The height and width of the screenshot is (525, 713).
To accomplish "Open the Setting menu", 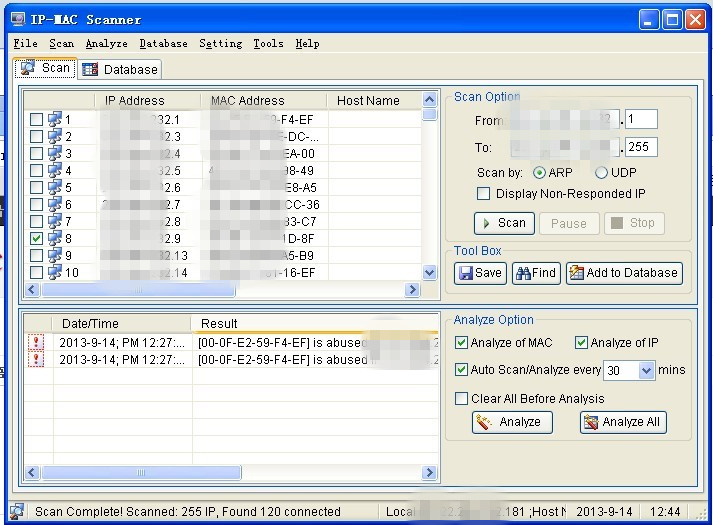I will [x=221, y=44].
